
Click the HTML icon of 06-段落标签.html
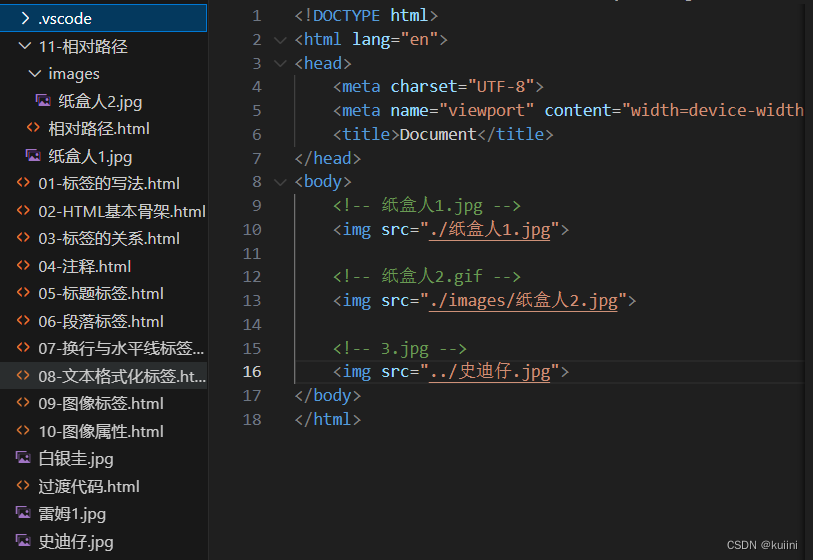(23, 320)
